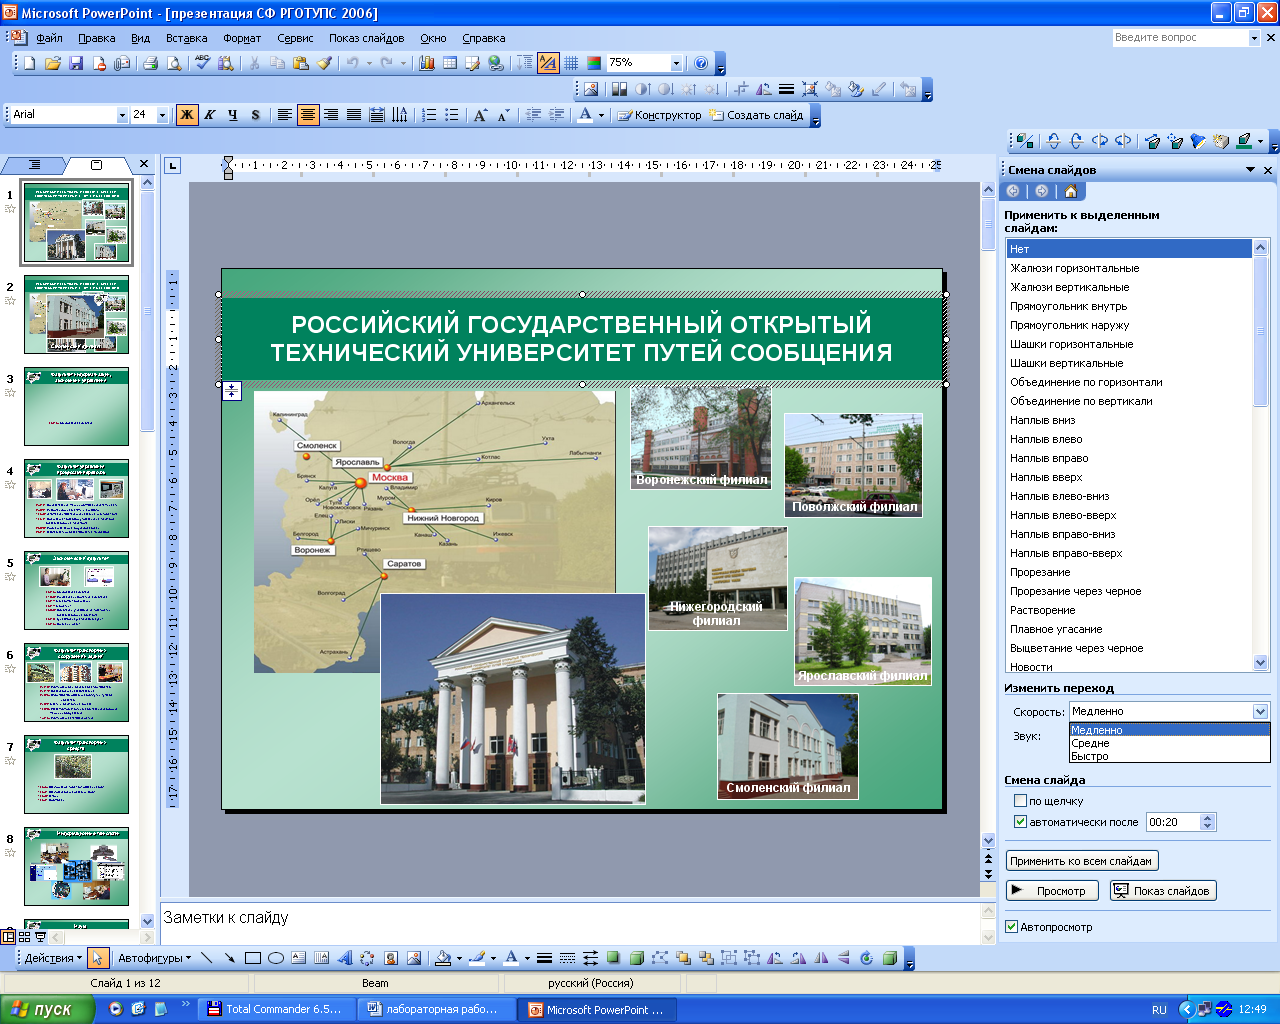The width and height of the screenshot is (1280, 1024).
Task: Open fill color dropdown arrow
Action: pos(459,958)
